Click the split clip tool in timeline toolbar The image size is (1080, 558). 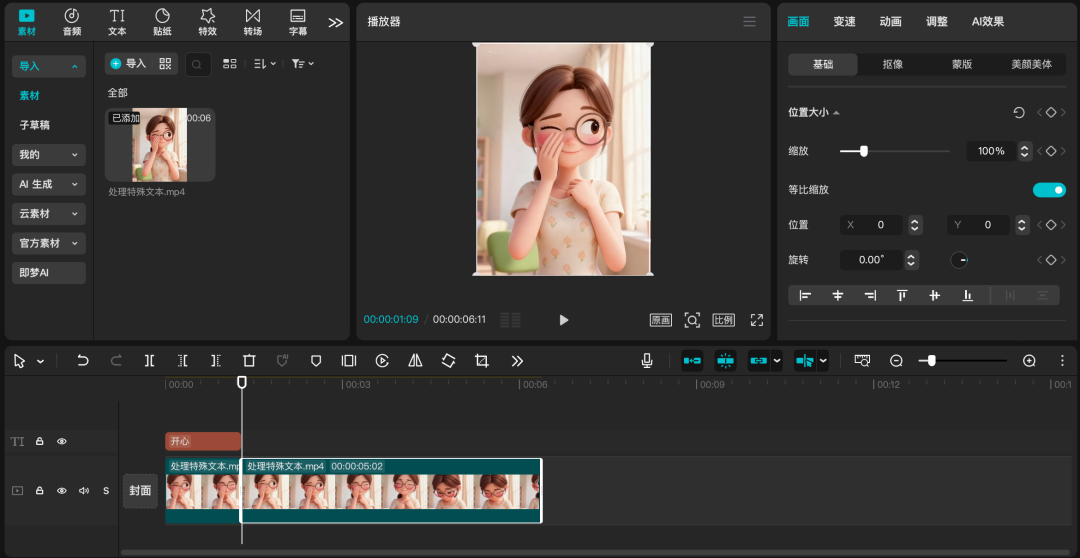point(149,361)
